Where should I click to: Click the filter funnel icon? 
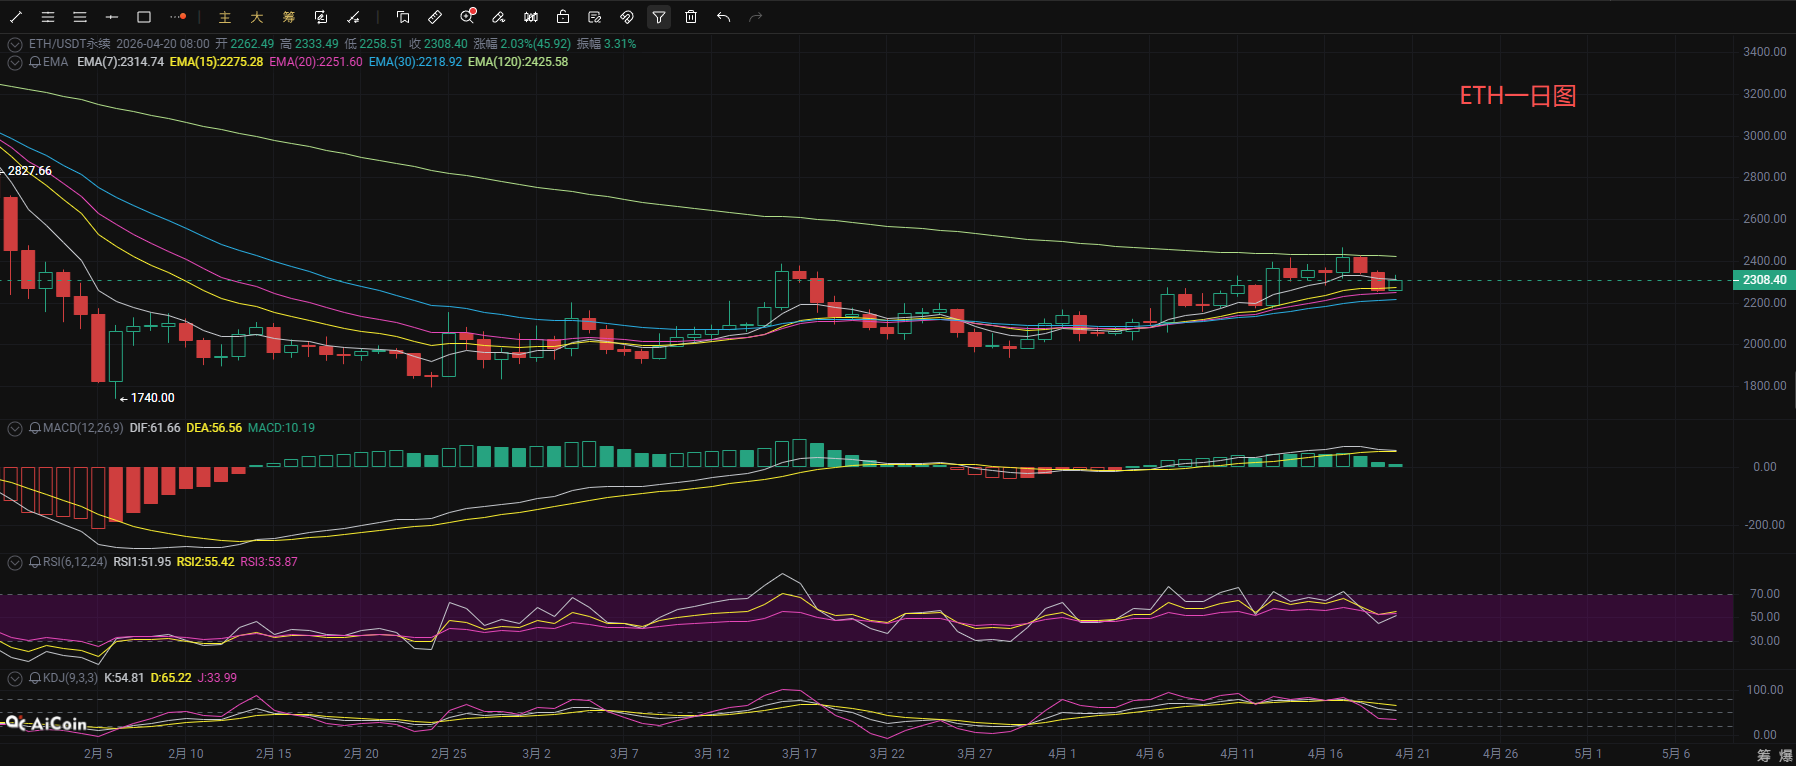tap(659, 17)
